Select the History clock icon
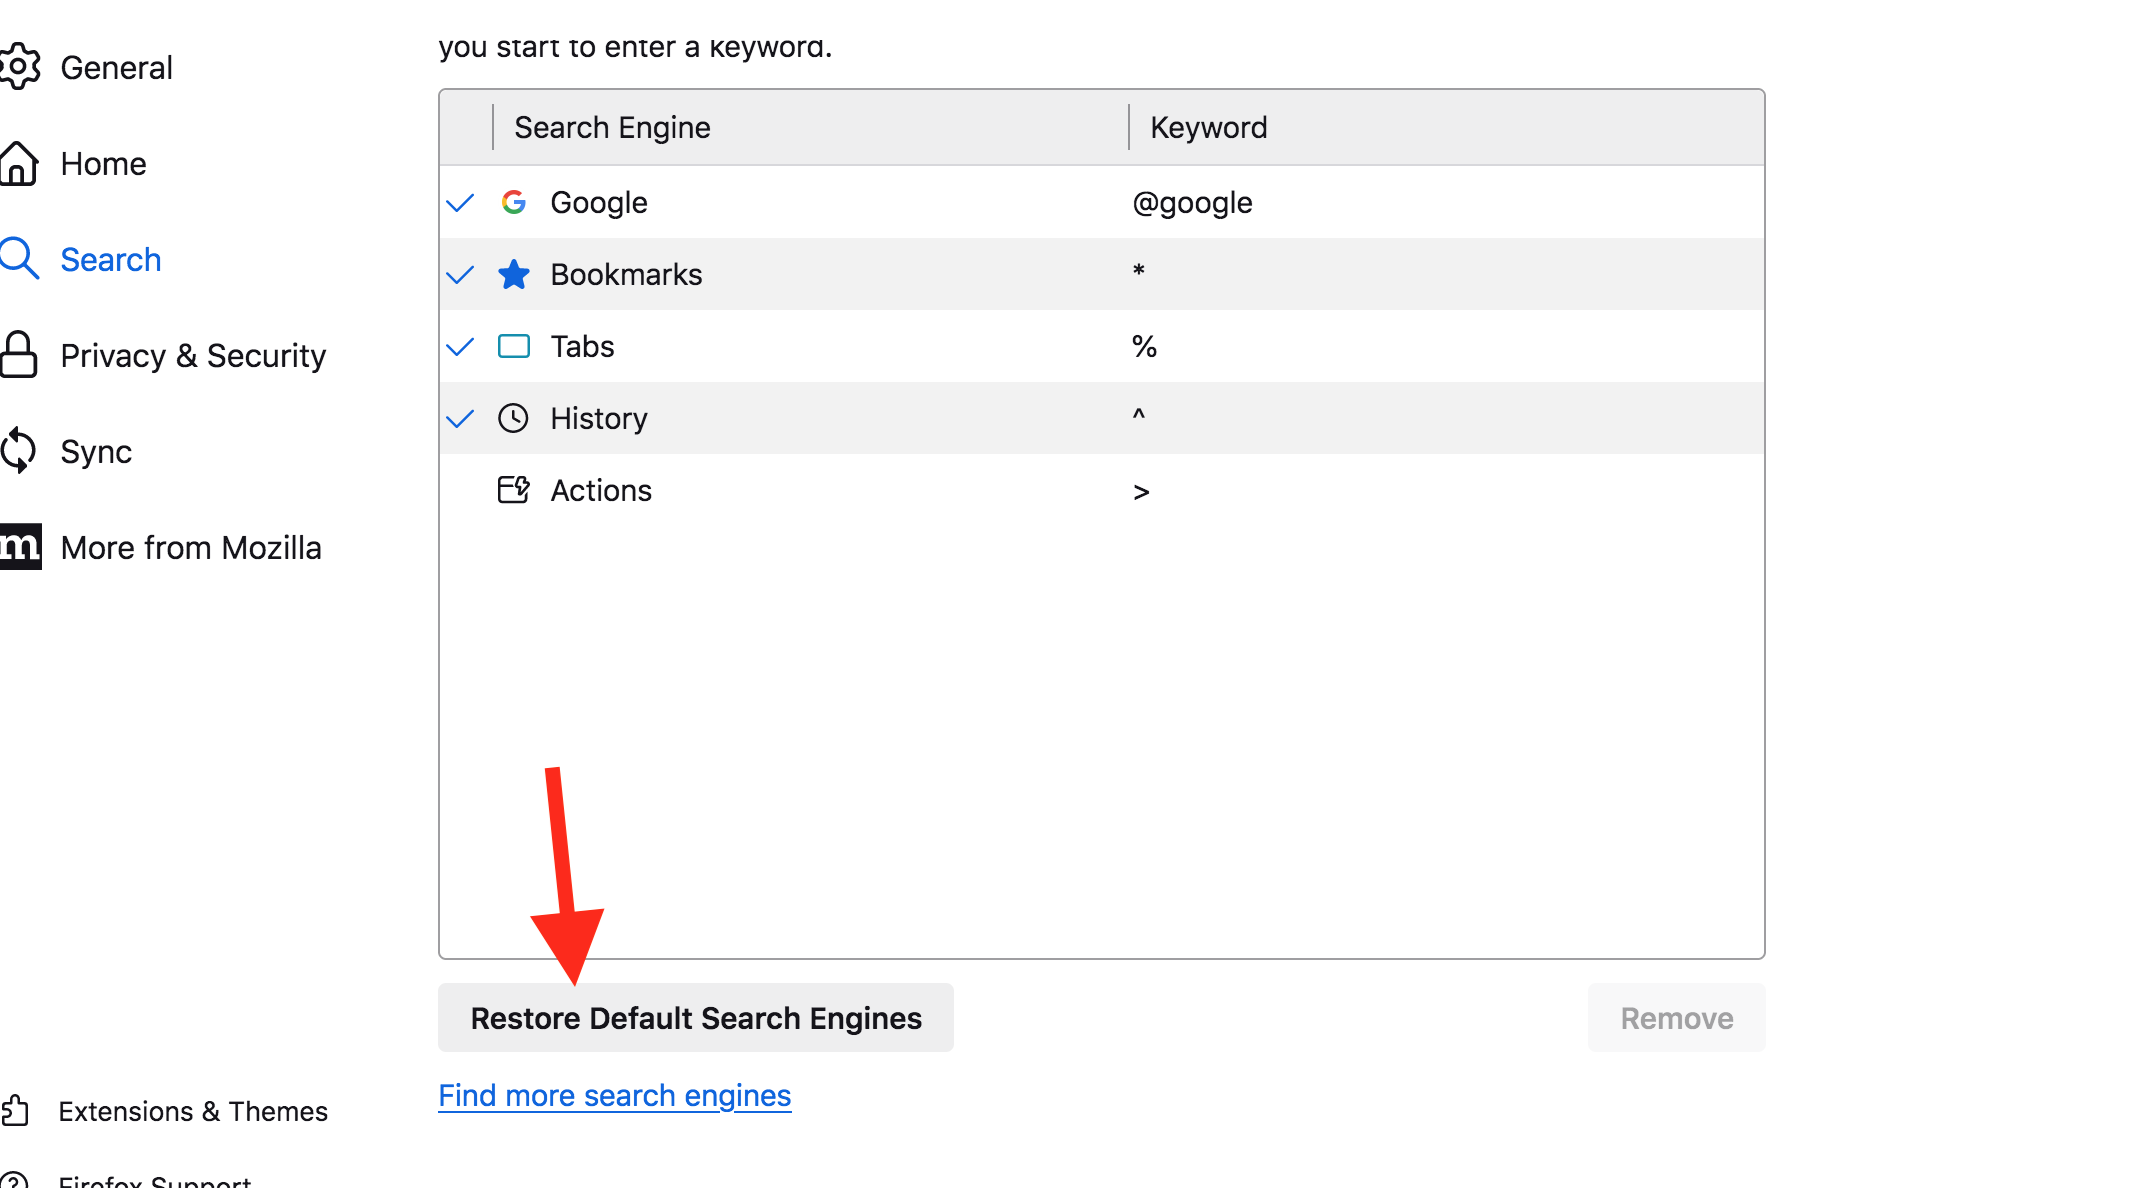 click(x=514, y=418)
